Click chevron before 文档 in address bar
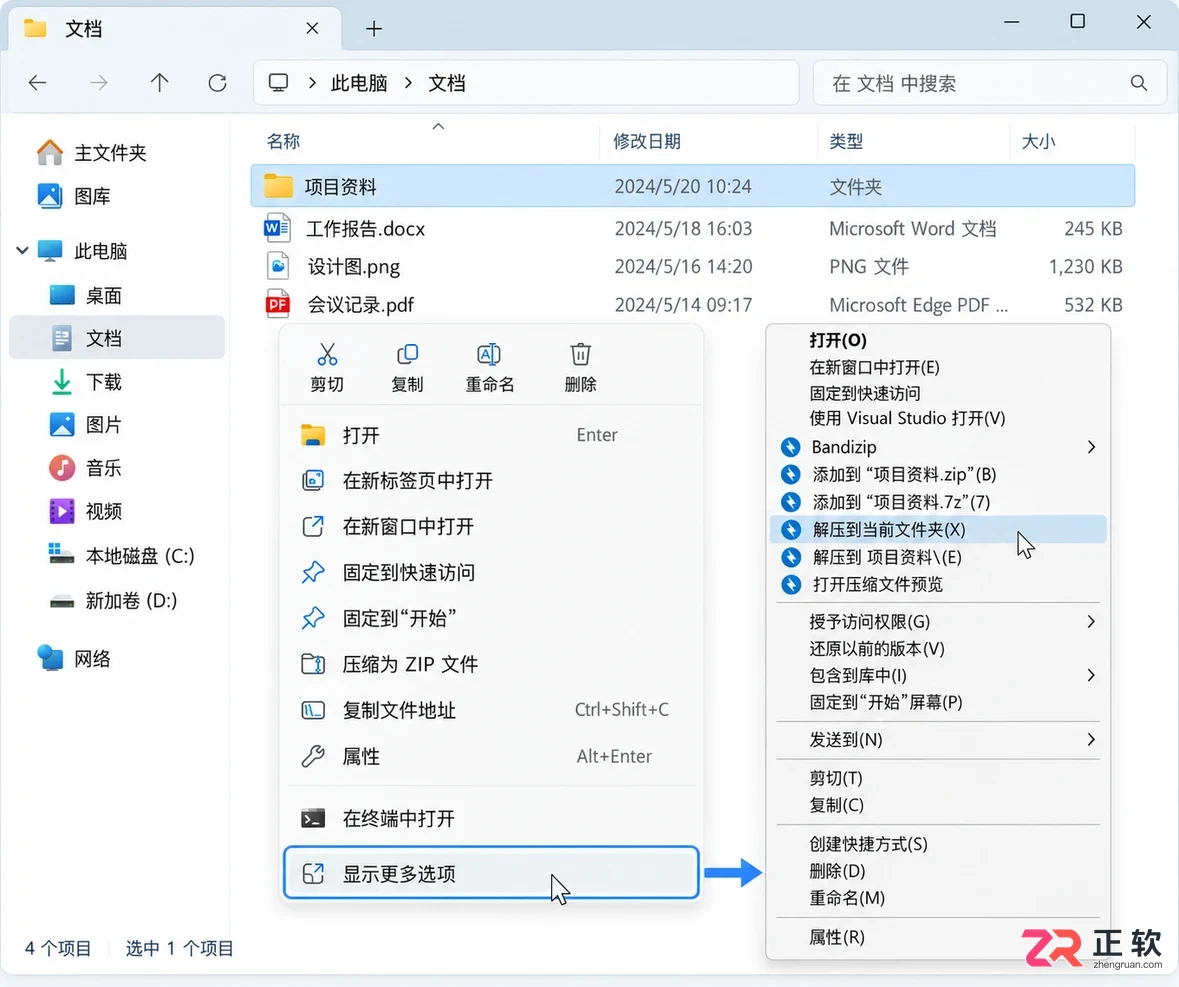 tap(408, 83)
